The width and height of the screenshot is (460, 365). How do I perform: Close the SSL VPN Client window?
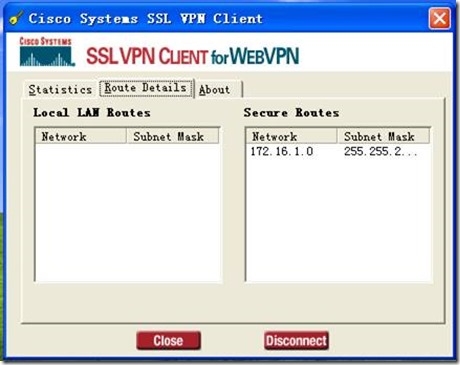(x=440, y=18)
